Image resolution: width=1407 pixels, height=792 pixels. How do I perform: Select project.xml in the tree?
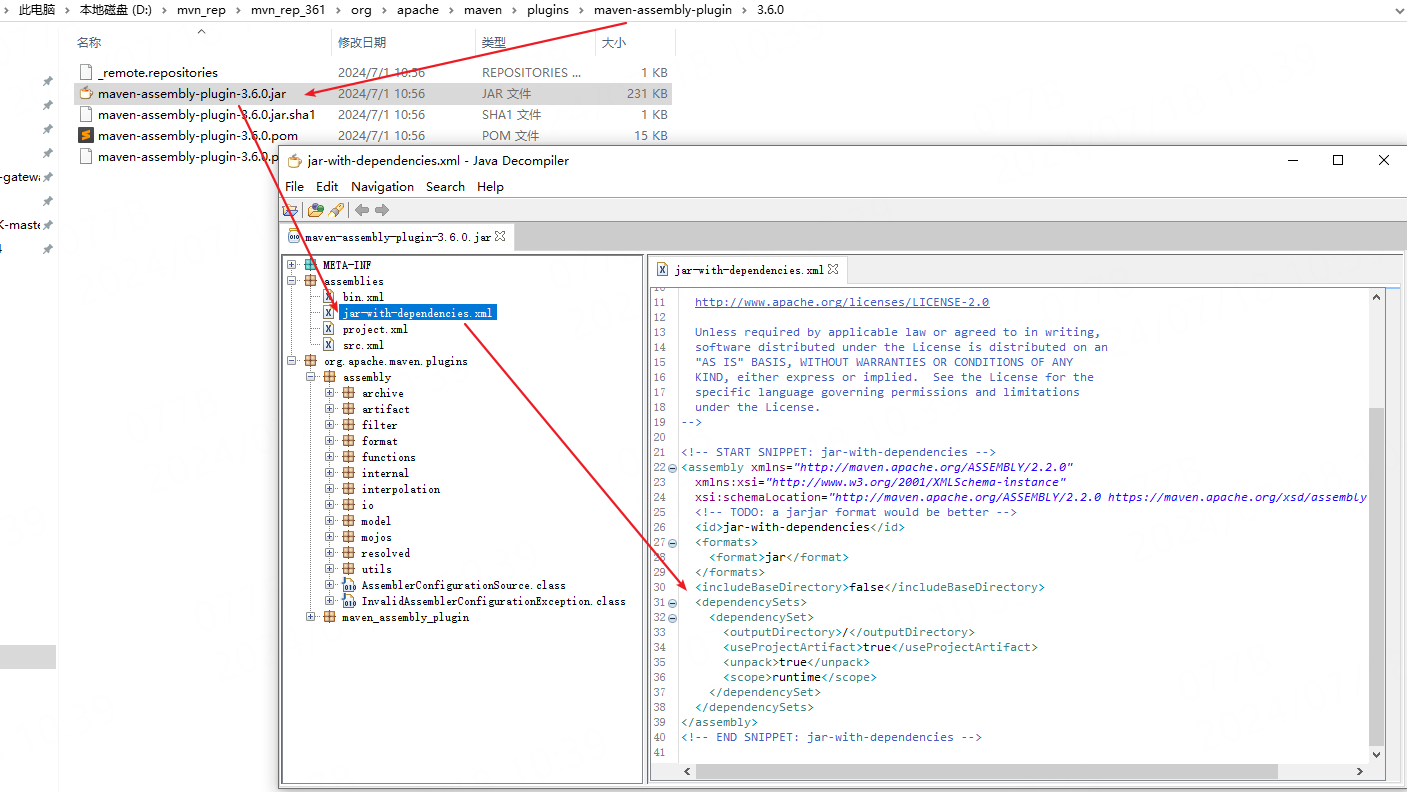click(375, 329)
